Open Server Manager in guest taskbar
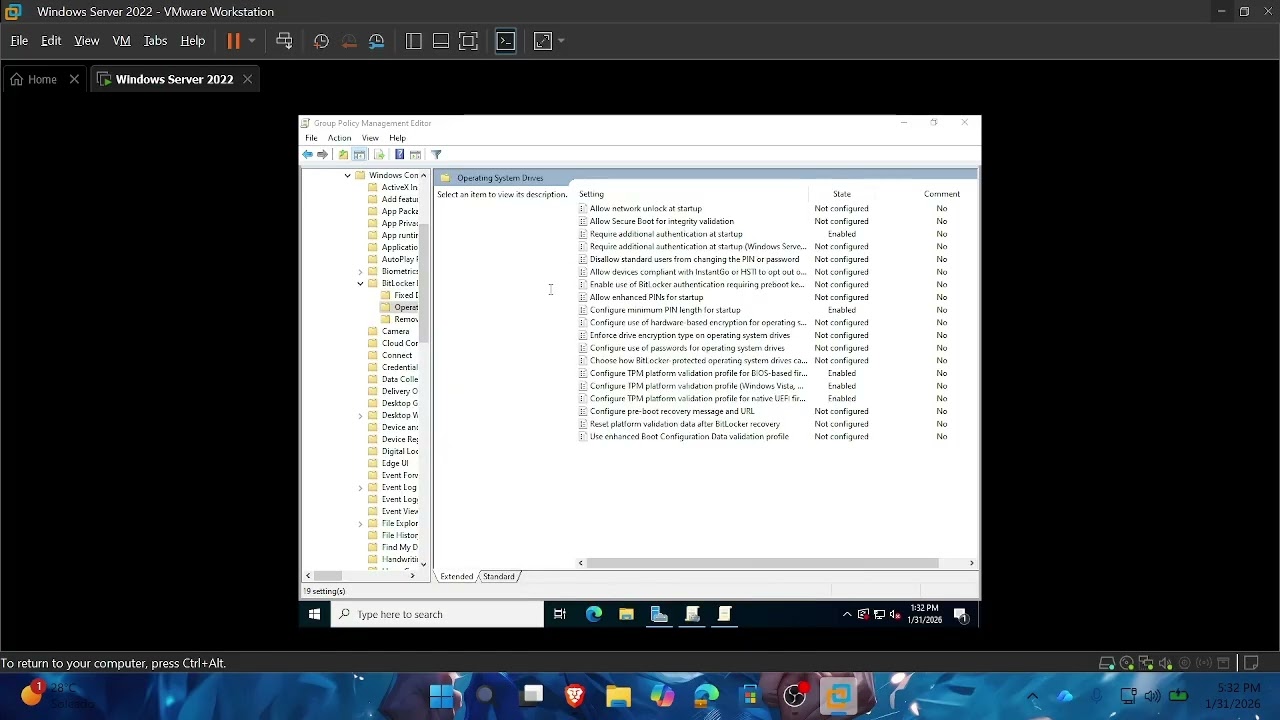Image resolution: width=1280 pixels, height=720 pixels. (x=659, y=615)
